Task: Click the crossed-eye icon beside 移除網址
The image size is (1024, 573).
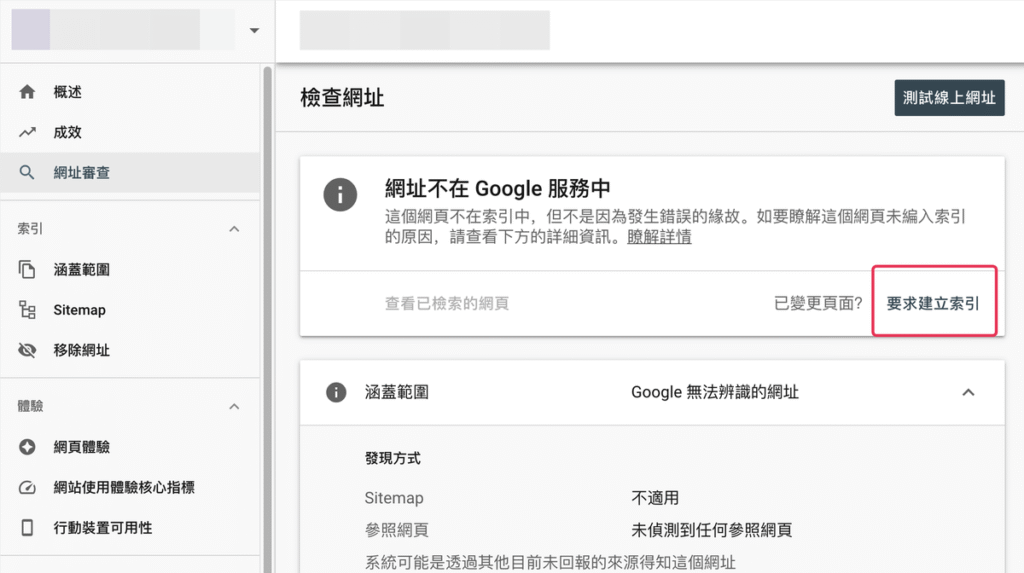Action: click(x=27, y=350)
